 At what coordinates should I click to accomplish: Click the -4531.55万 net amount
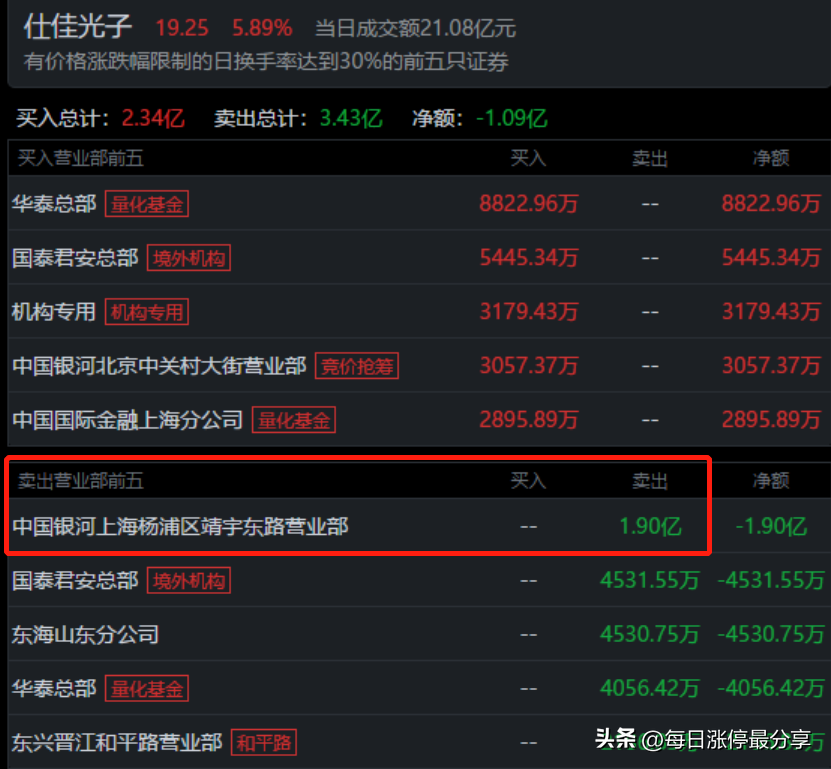[771, 581]
